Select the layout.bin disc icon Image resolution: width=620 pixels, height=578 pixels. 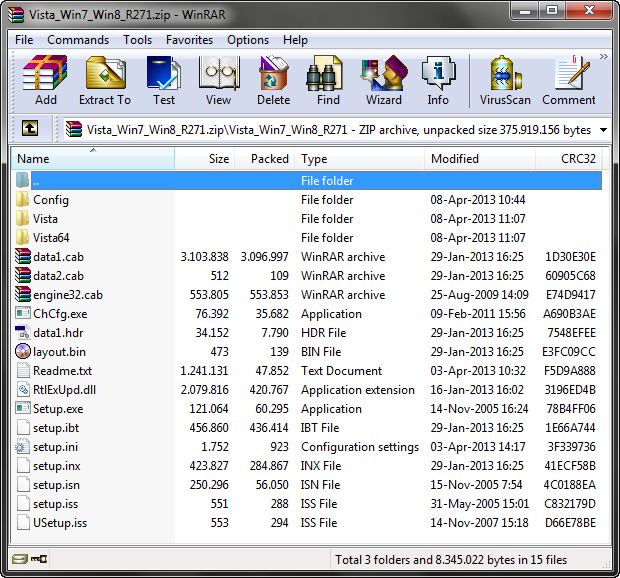[23, 351]
